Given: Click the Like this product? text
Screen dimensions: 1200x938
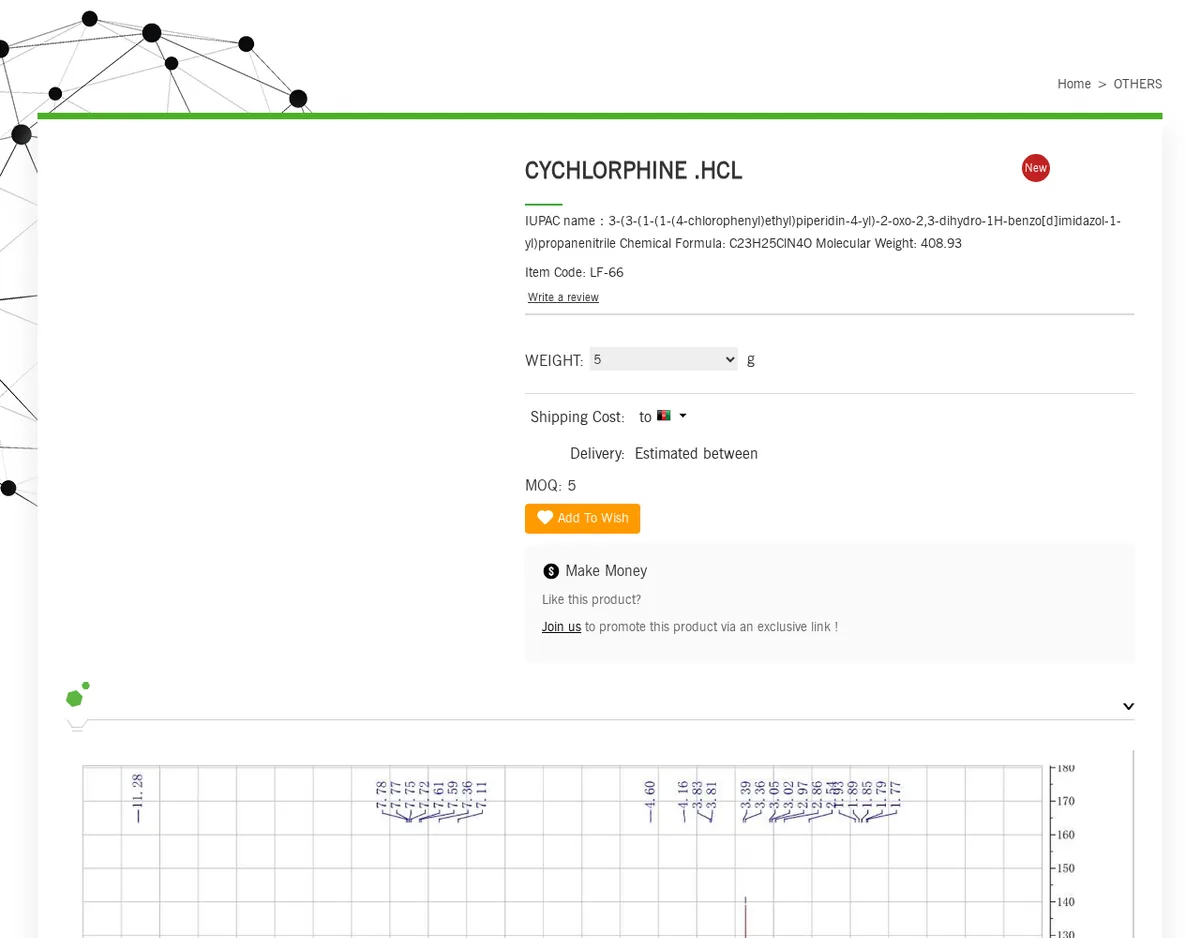Looking at the screenshot, I should point(591,600).
